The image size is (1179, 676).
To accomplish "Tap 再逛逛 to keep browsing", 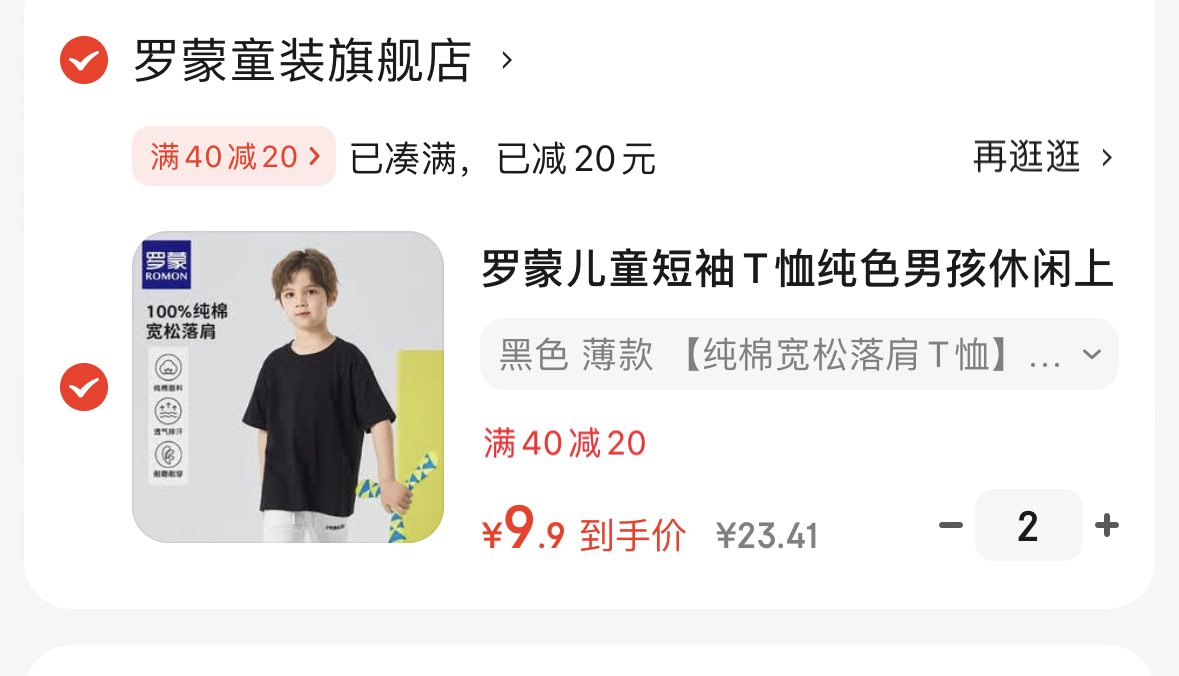I will click(1027, 157).
